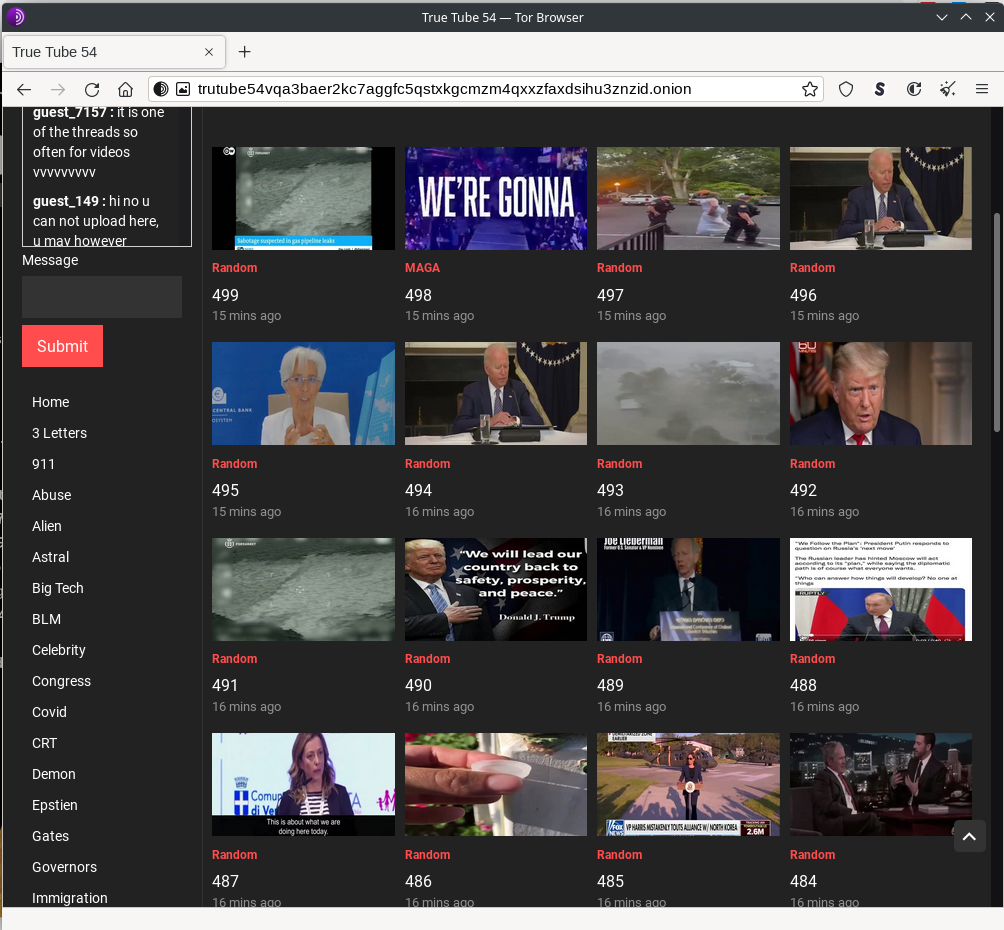Click the onion URL in the address bar
Image resolution: width=1004 pixels, height=930 pixels.
(x=444, y=89)
